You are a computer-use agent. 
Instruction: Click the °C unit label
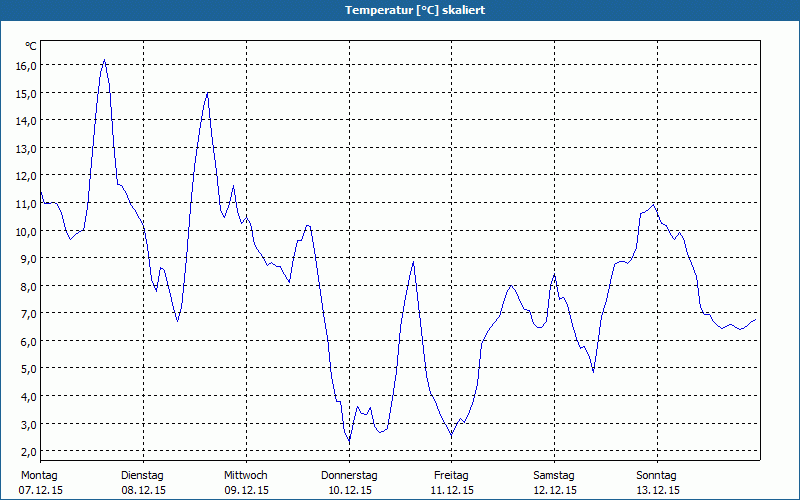pos(31,46)
